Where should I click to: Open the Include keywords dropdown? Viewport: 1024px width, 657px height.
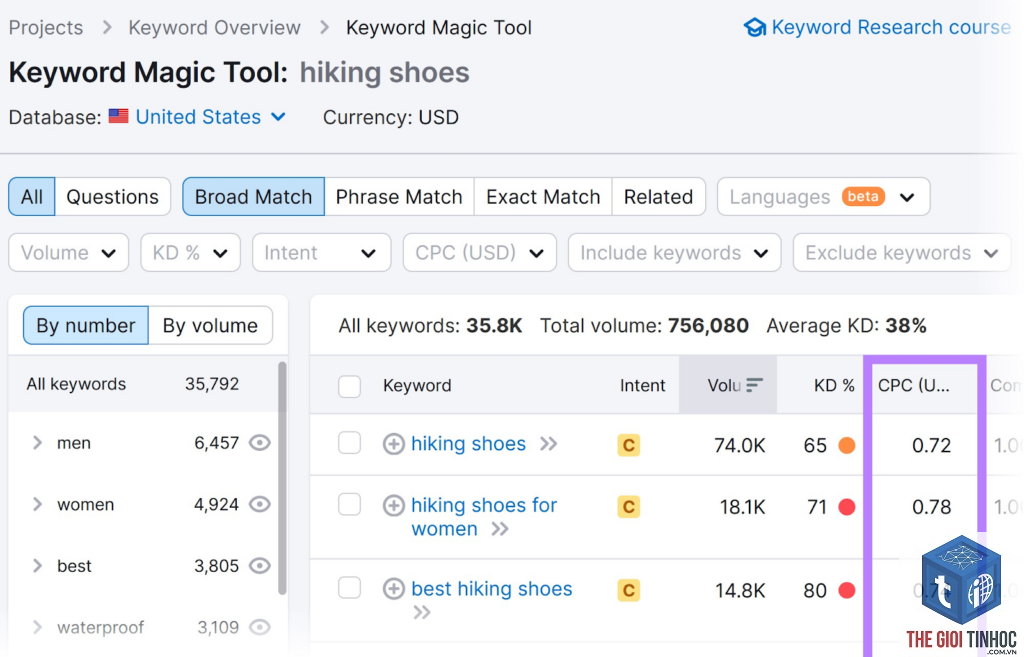[x=675, y=253]
